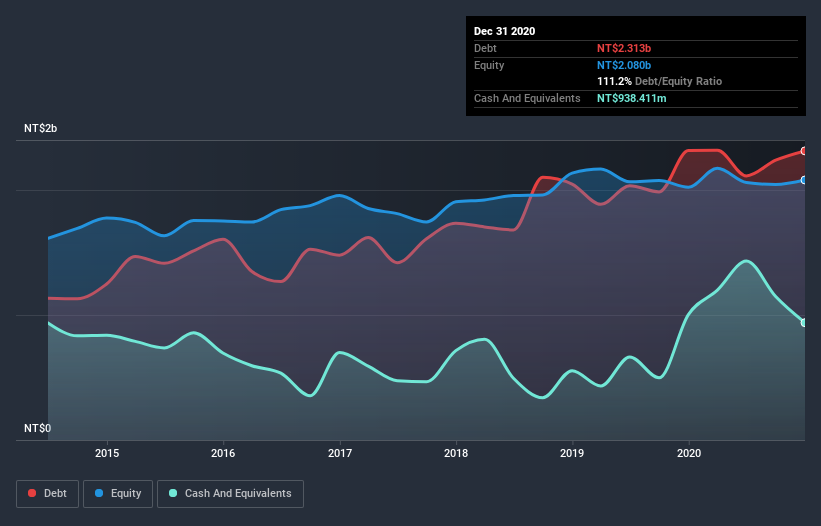Click the red dot in Debt legend
821x526 pixels.
[32, 493]
